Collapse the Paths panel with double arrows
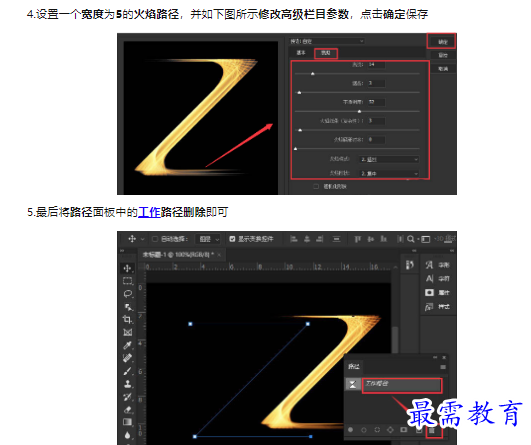The image size is (531, 445). 435,357
